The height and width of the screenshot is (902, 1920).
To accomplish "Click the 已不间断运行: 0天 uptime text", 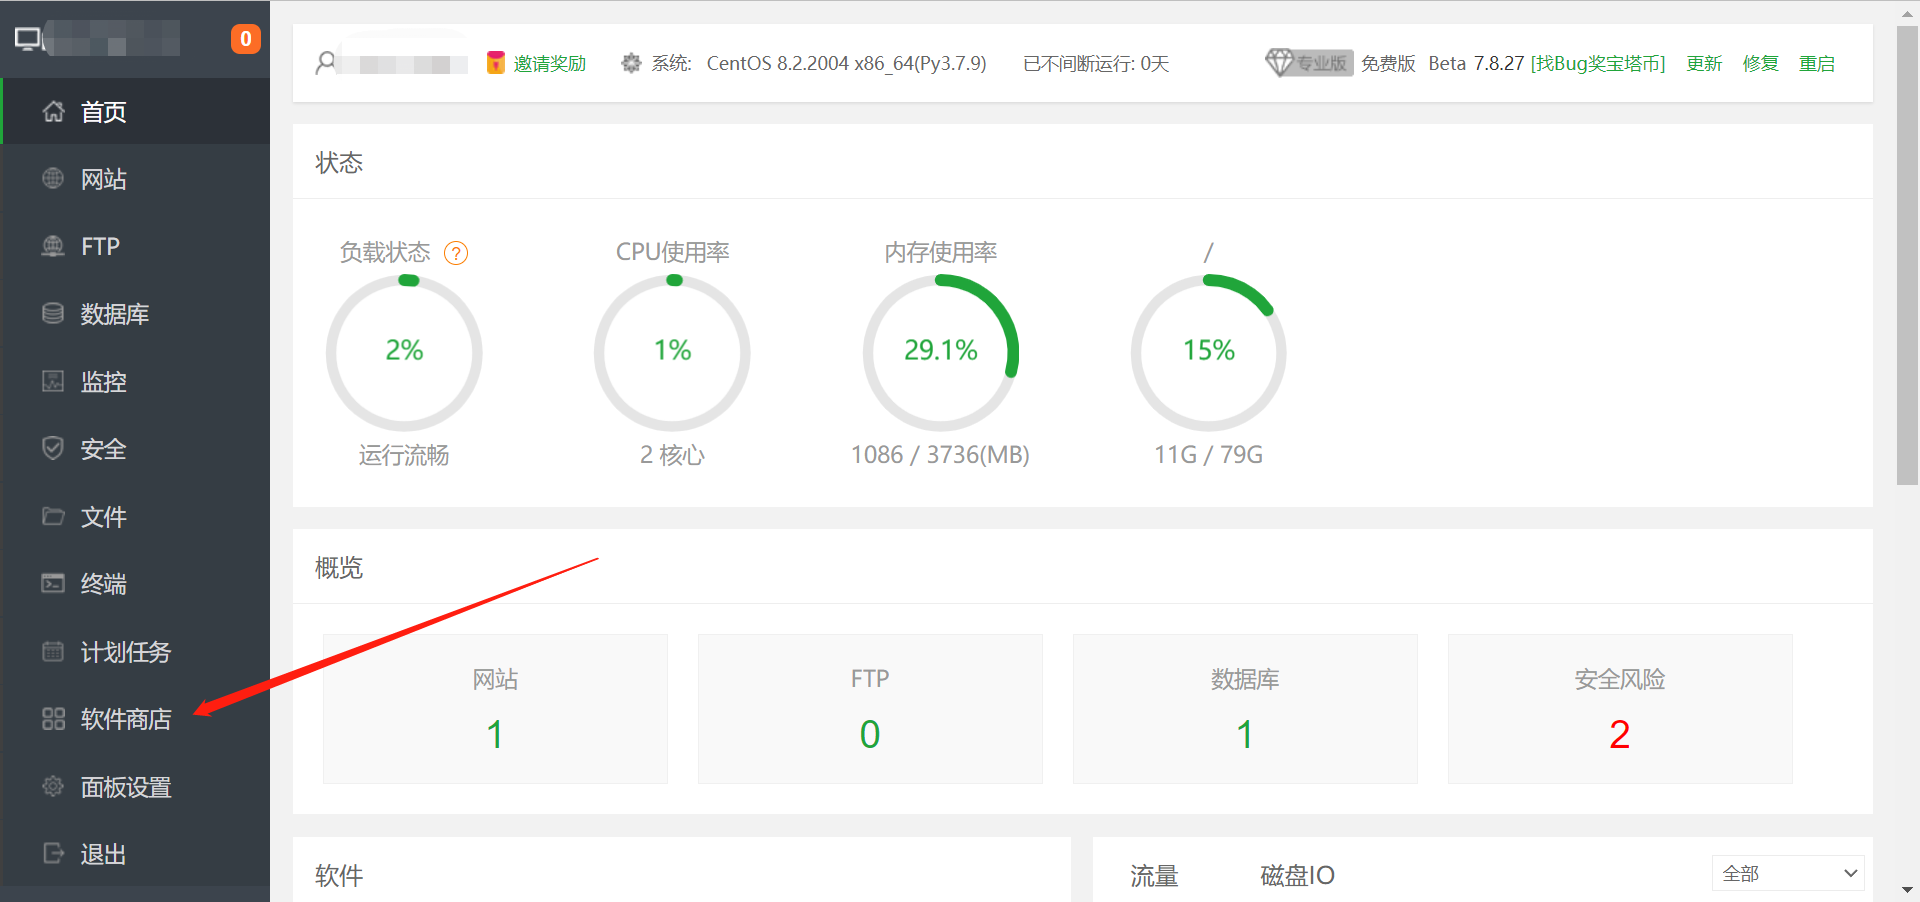I will [1096, 63].
